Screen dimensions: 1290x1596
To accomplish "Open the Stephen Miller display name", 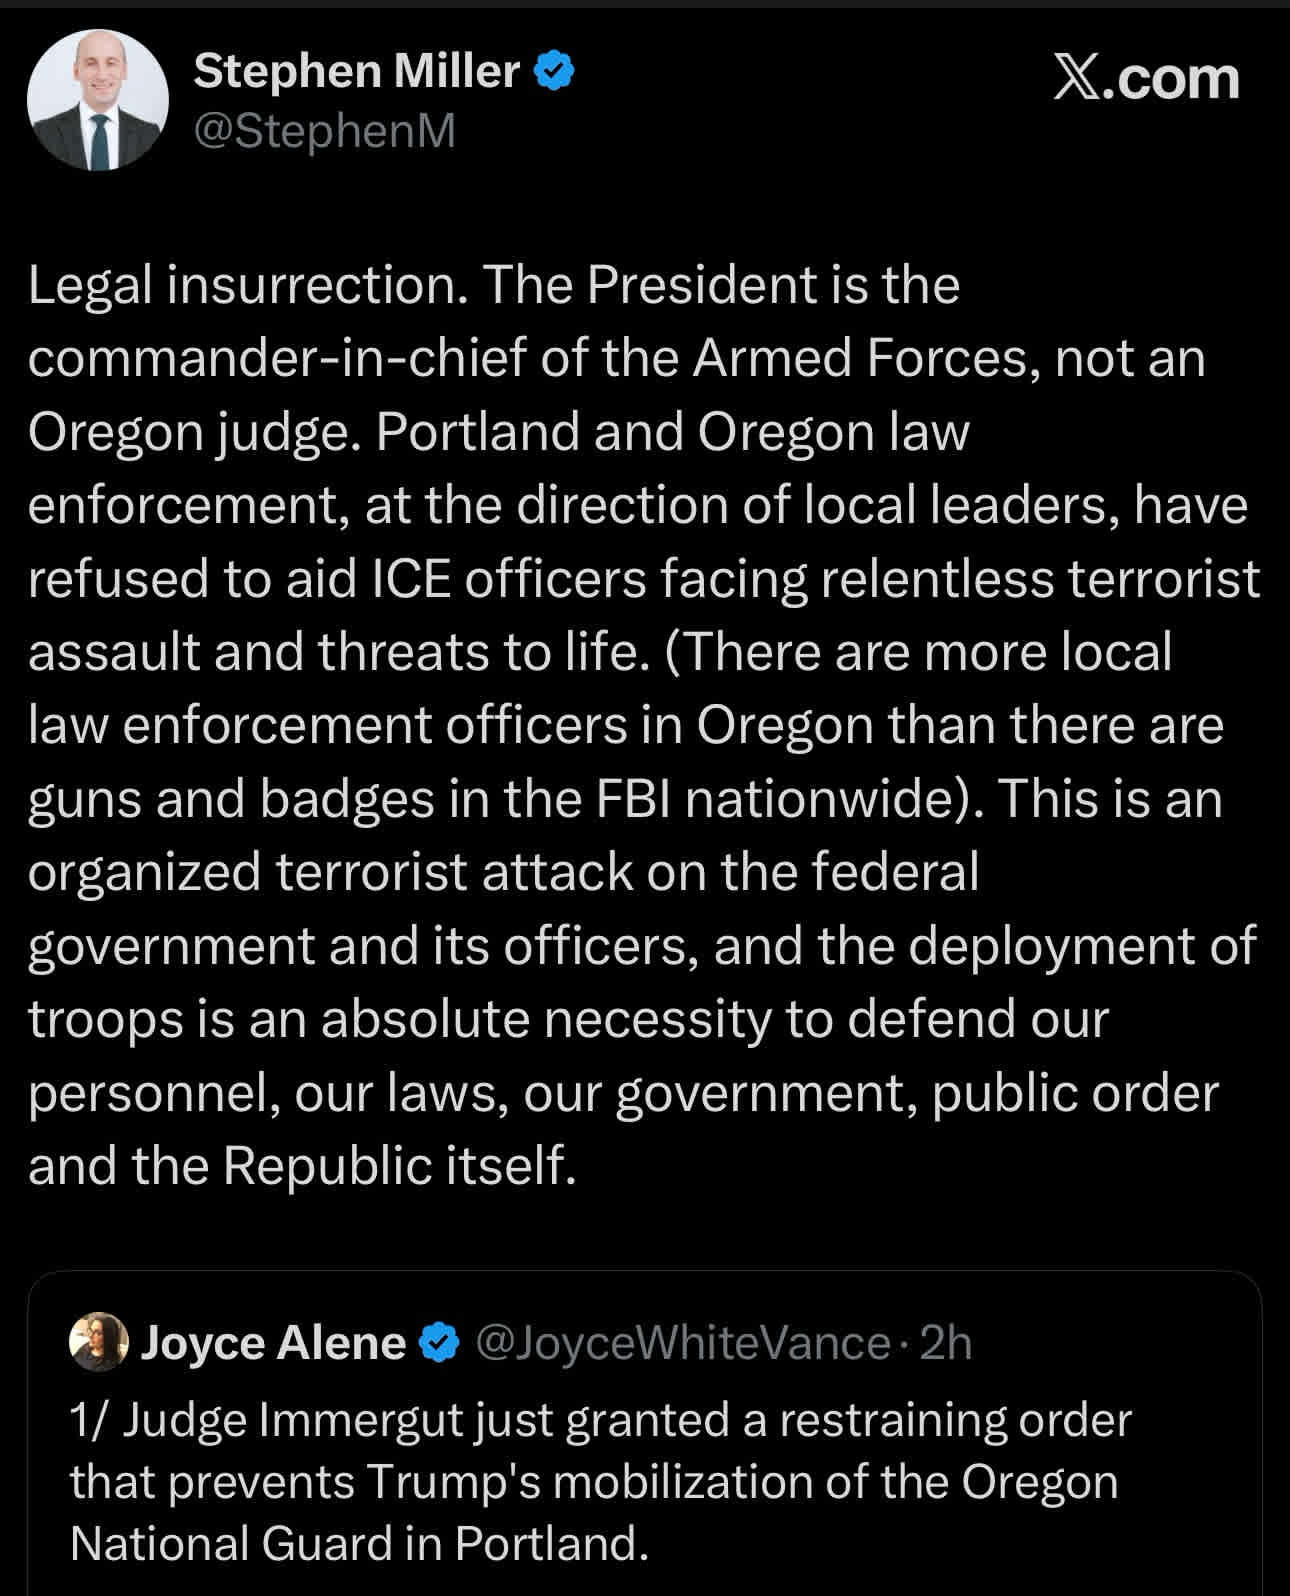I will click(356, 72).
